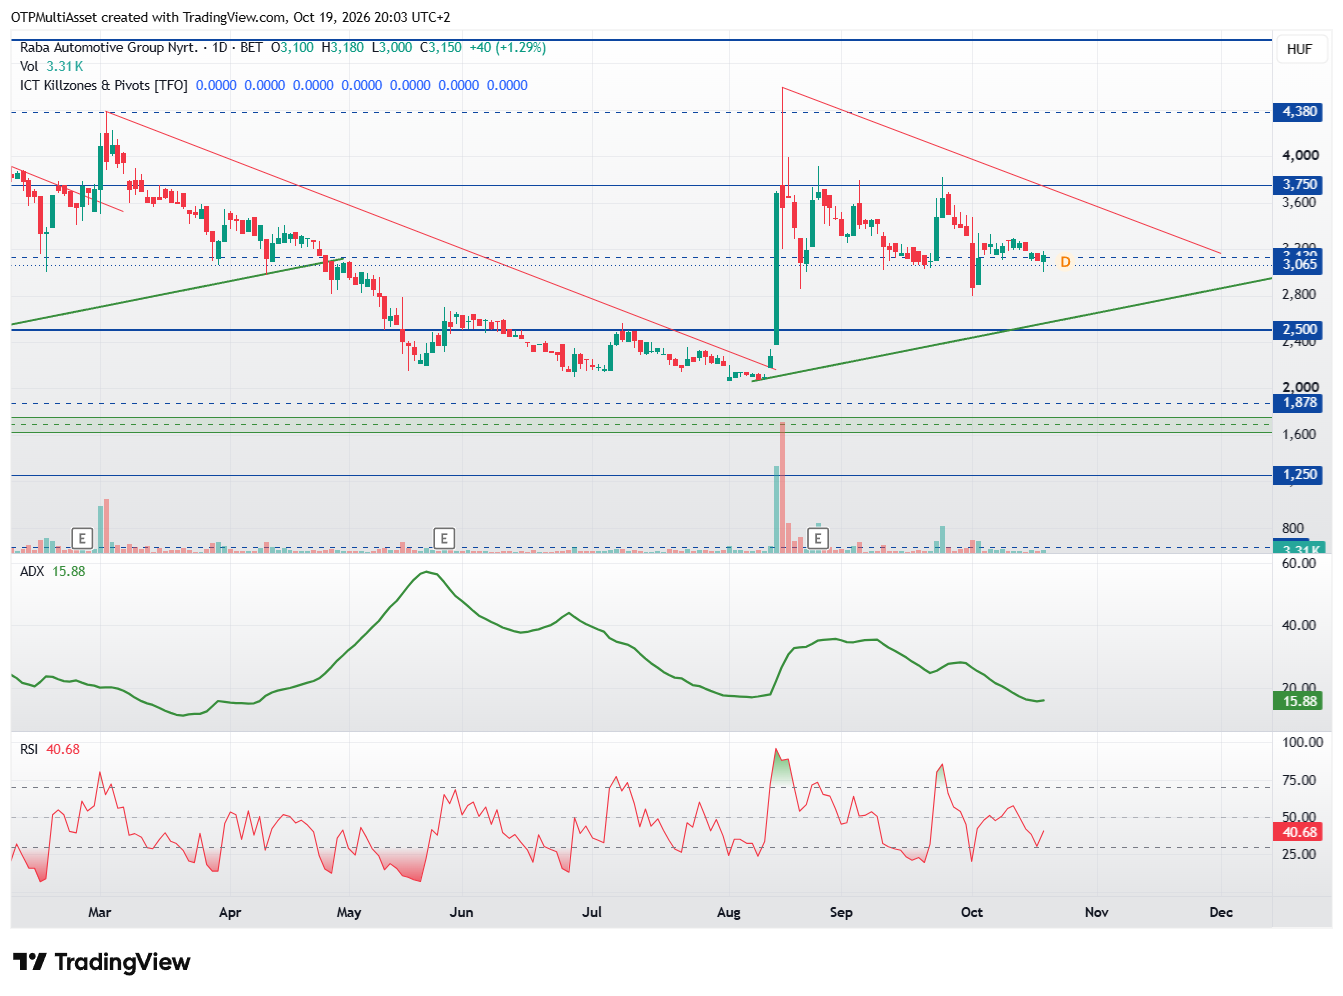
Task: Click the 2,000 tick on the price scale
Action: click(1301, 387)
